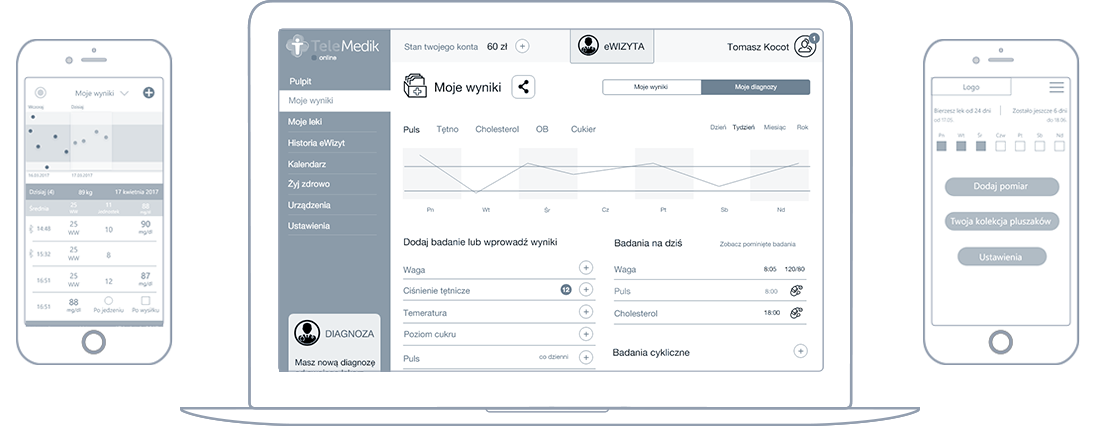Click the plus icon on Poziom cukru row
This screenshot has width=1100, height=437.
(586, 334)
